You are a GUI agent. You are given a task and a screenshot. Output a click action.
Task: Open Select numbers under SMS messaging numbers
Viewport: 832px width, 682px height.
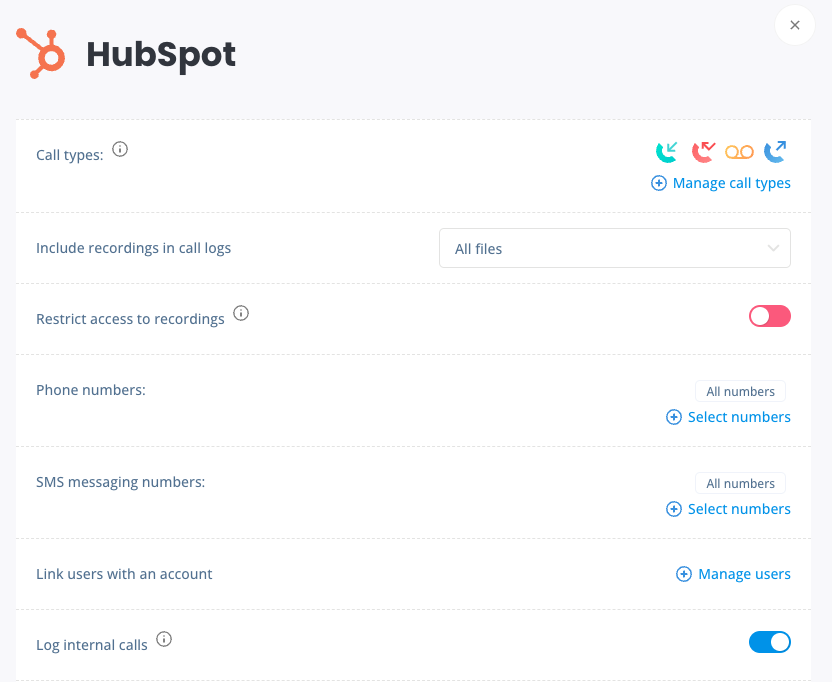729,509
